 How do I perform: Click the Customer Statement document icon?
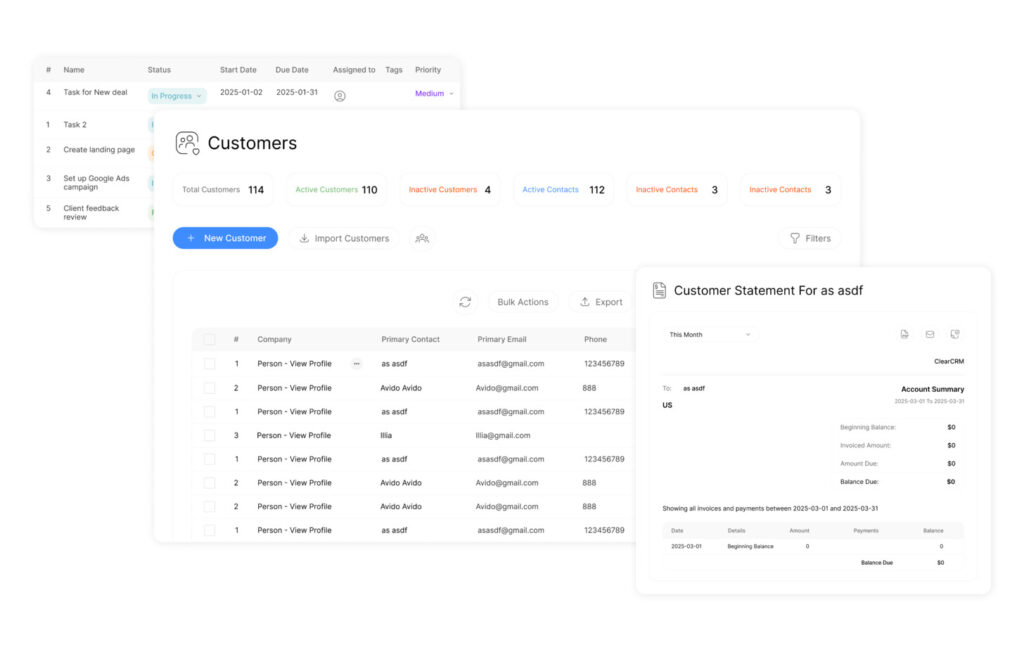click(x=659, y=290)
